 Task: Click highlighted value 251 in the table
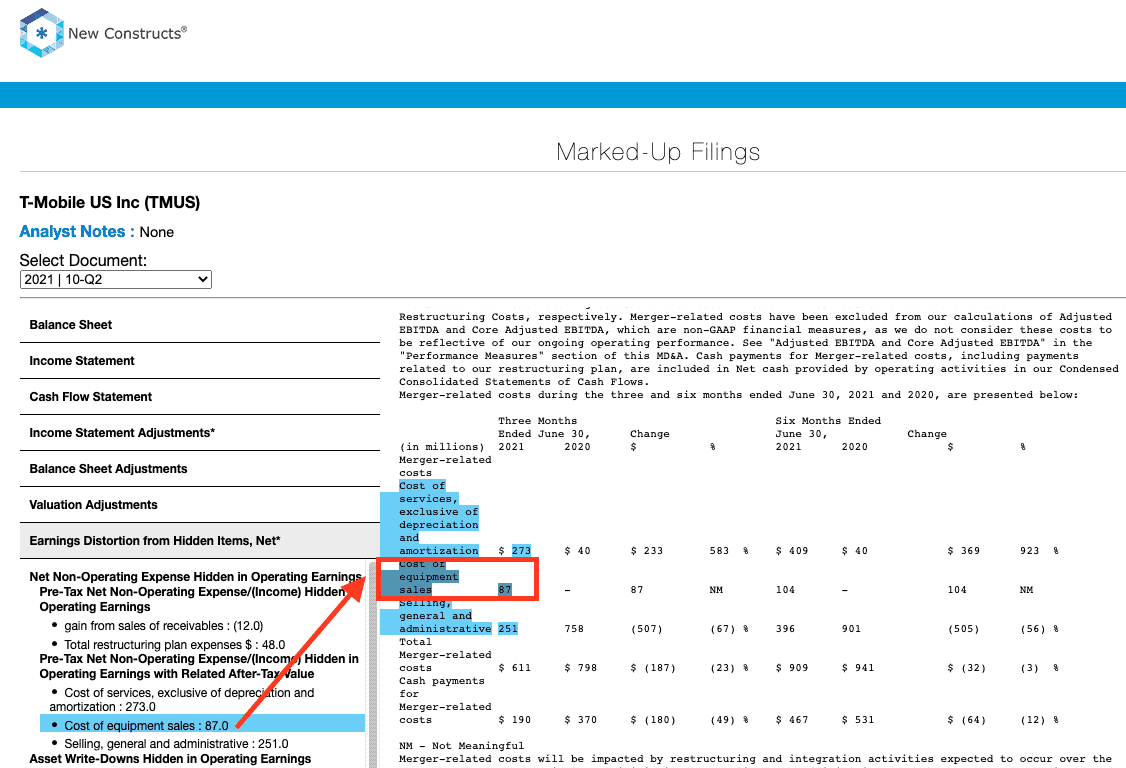508,629
